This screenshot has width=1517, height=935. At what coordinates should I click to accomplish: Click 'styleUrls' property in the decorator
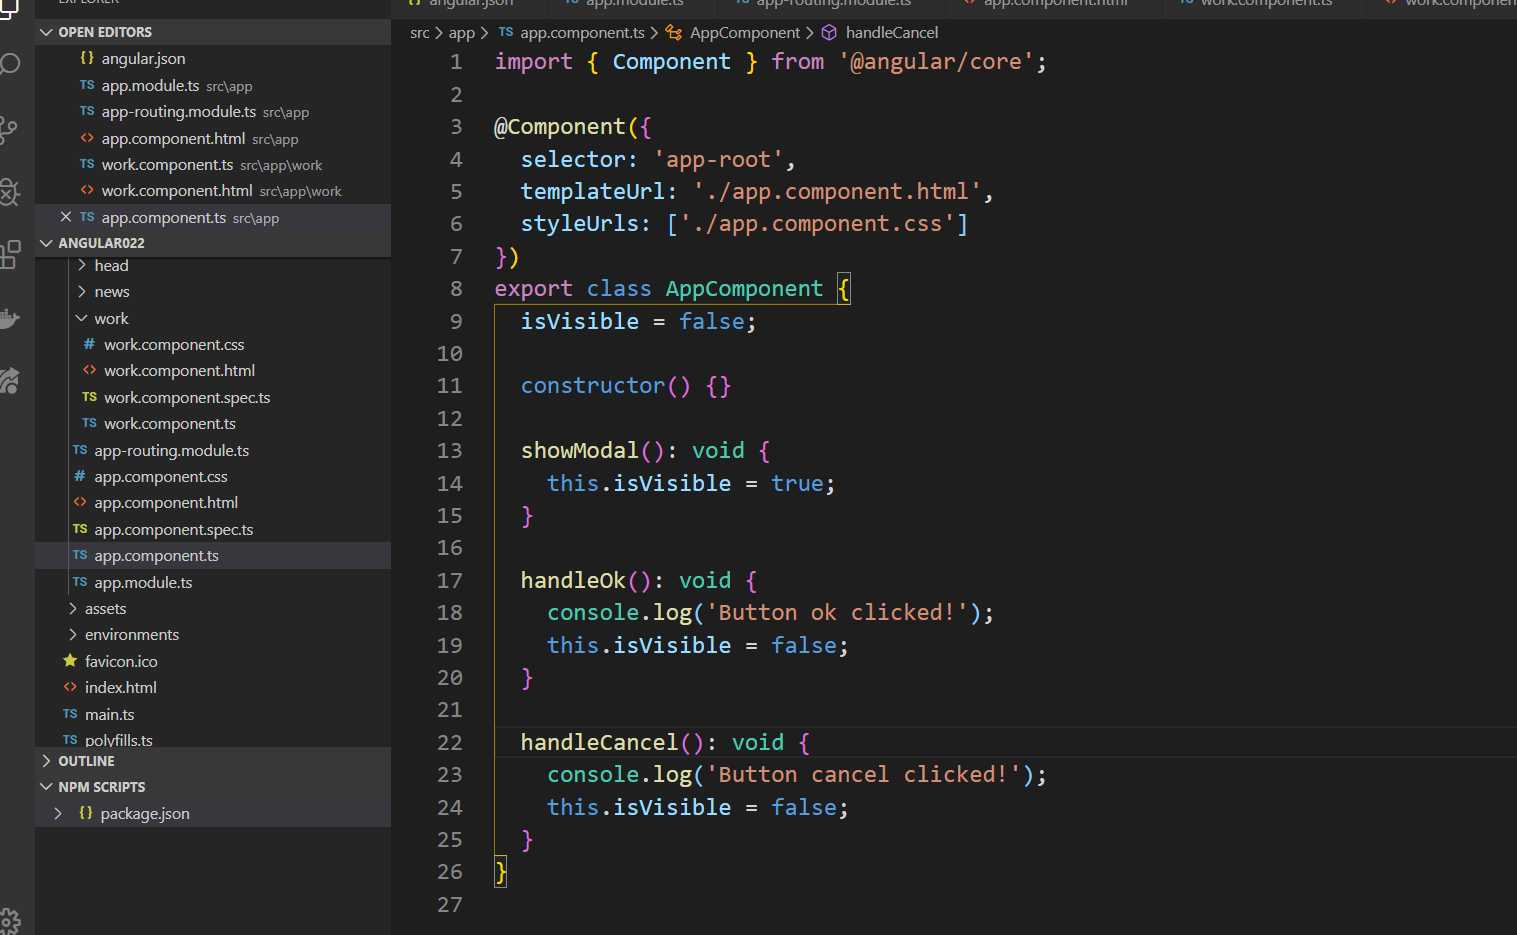579,224
